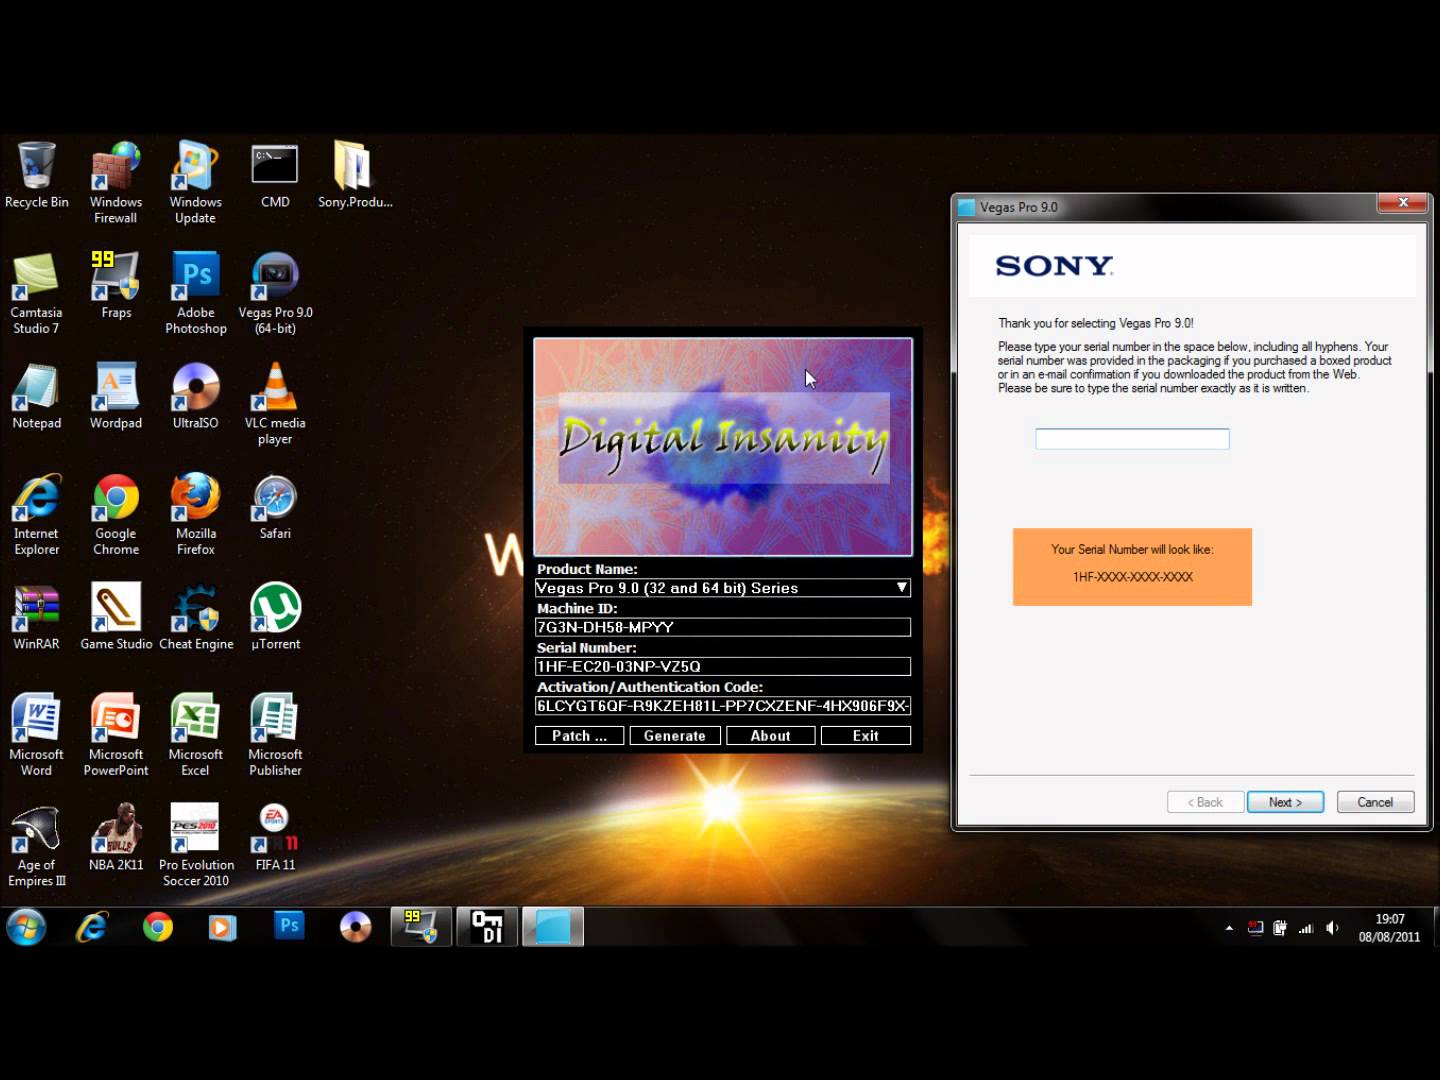Image resolution: width=1440 pixels, height=1080 pixels.
Task: Select Google Chrome desktop shortcut
Action: coord(116,515)
